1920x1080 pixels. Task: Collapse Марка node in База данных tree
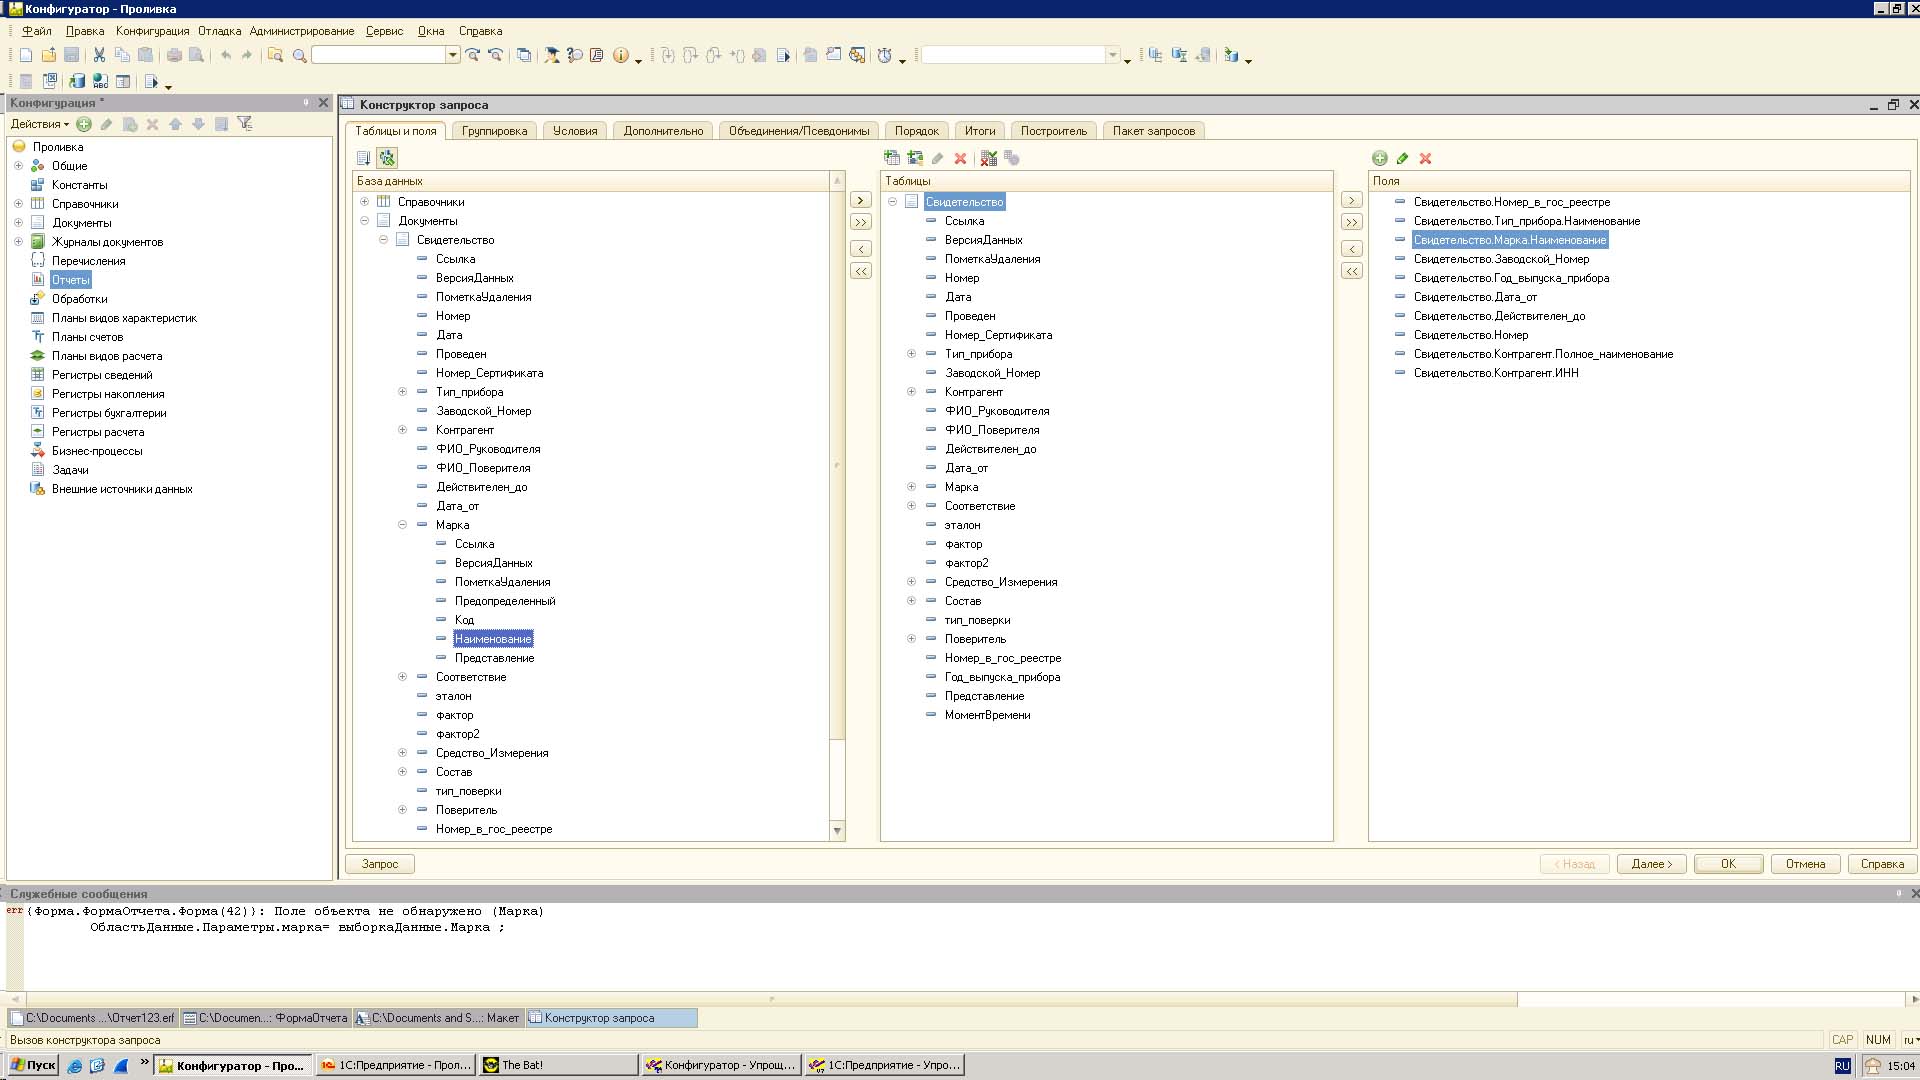403,525
